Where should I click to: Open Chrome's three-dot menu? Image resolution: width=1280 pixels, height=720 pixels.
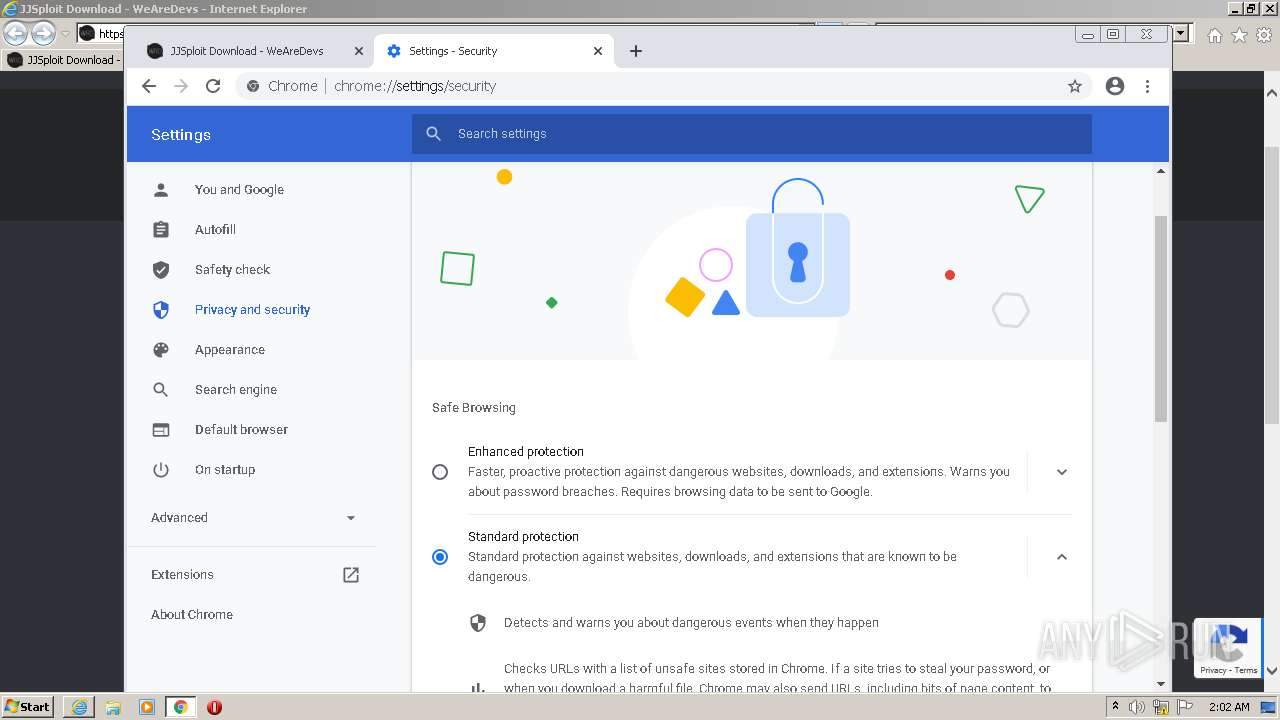point(1147,86)
